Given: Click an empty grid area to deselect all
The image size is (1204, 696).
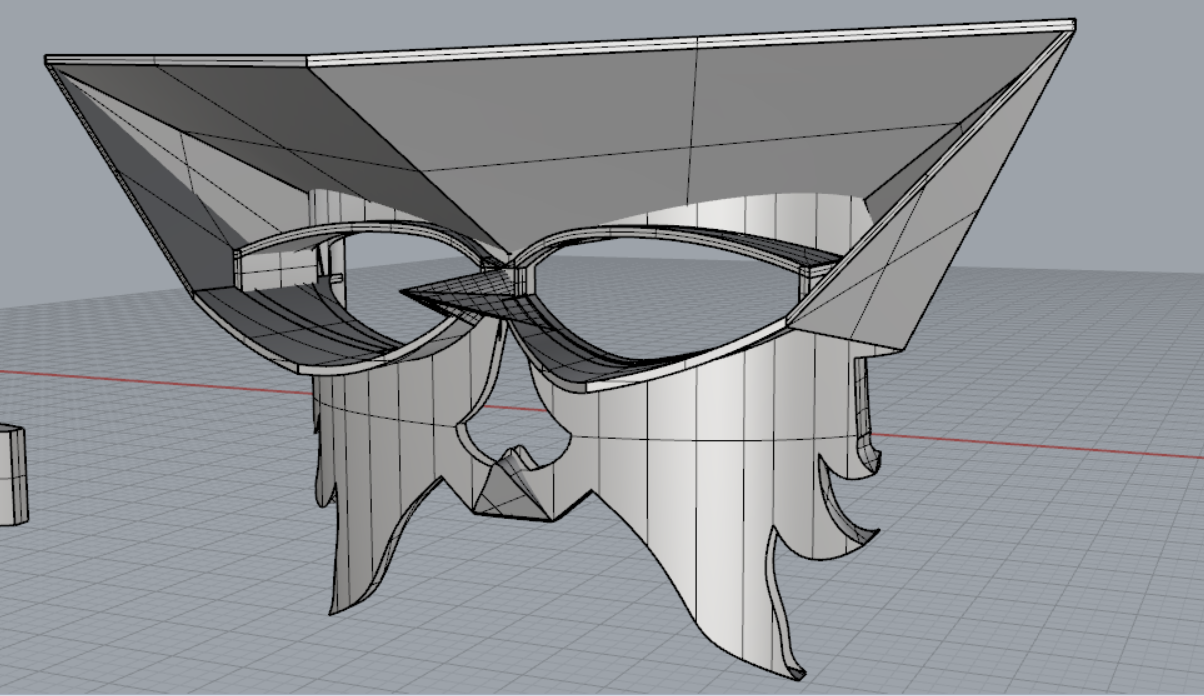Looking at the screenshot, I should pyautogui.click(x=1100, y=620).
